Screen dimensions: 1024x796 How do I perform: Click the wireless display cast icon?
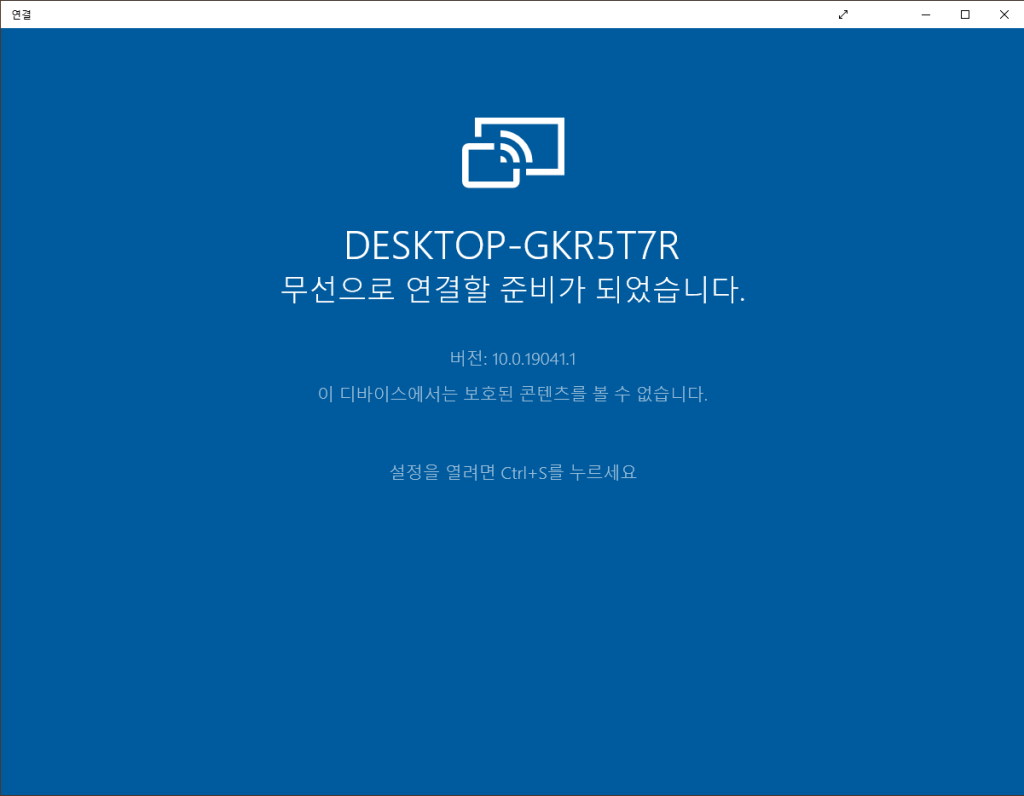point(513,153)
